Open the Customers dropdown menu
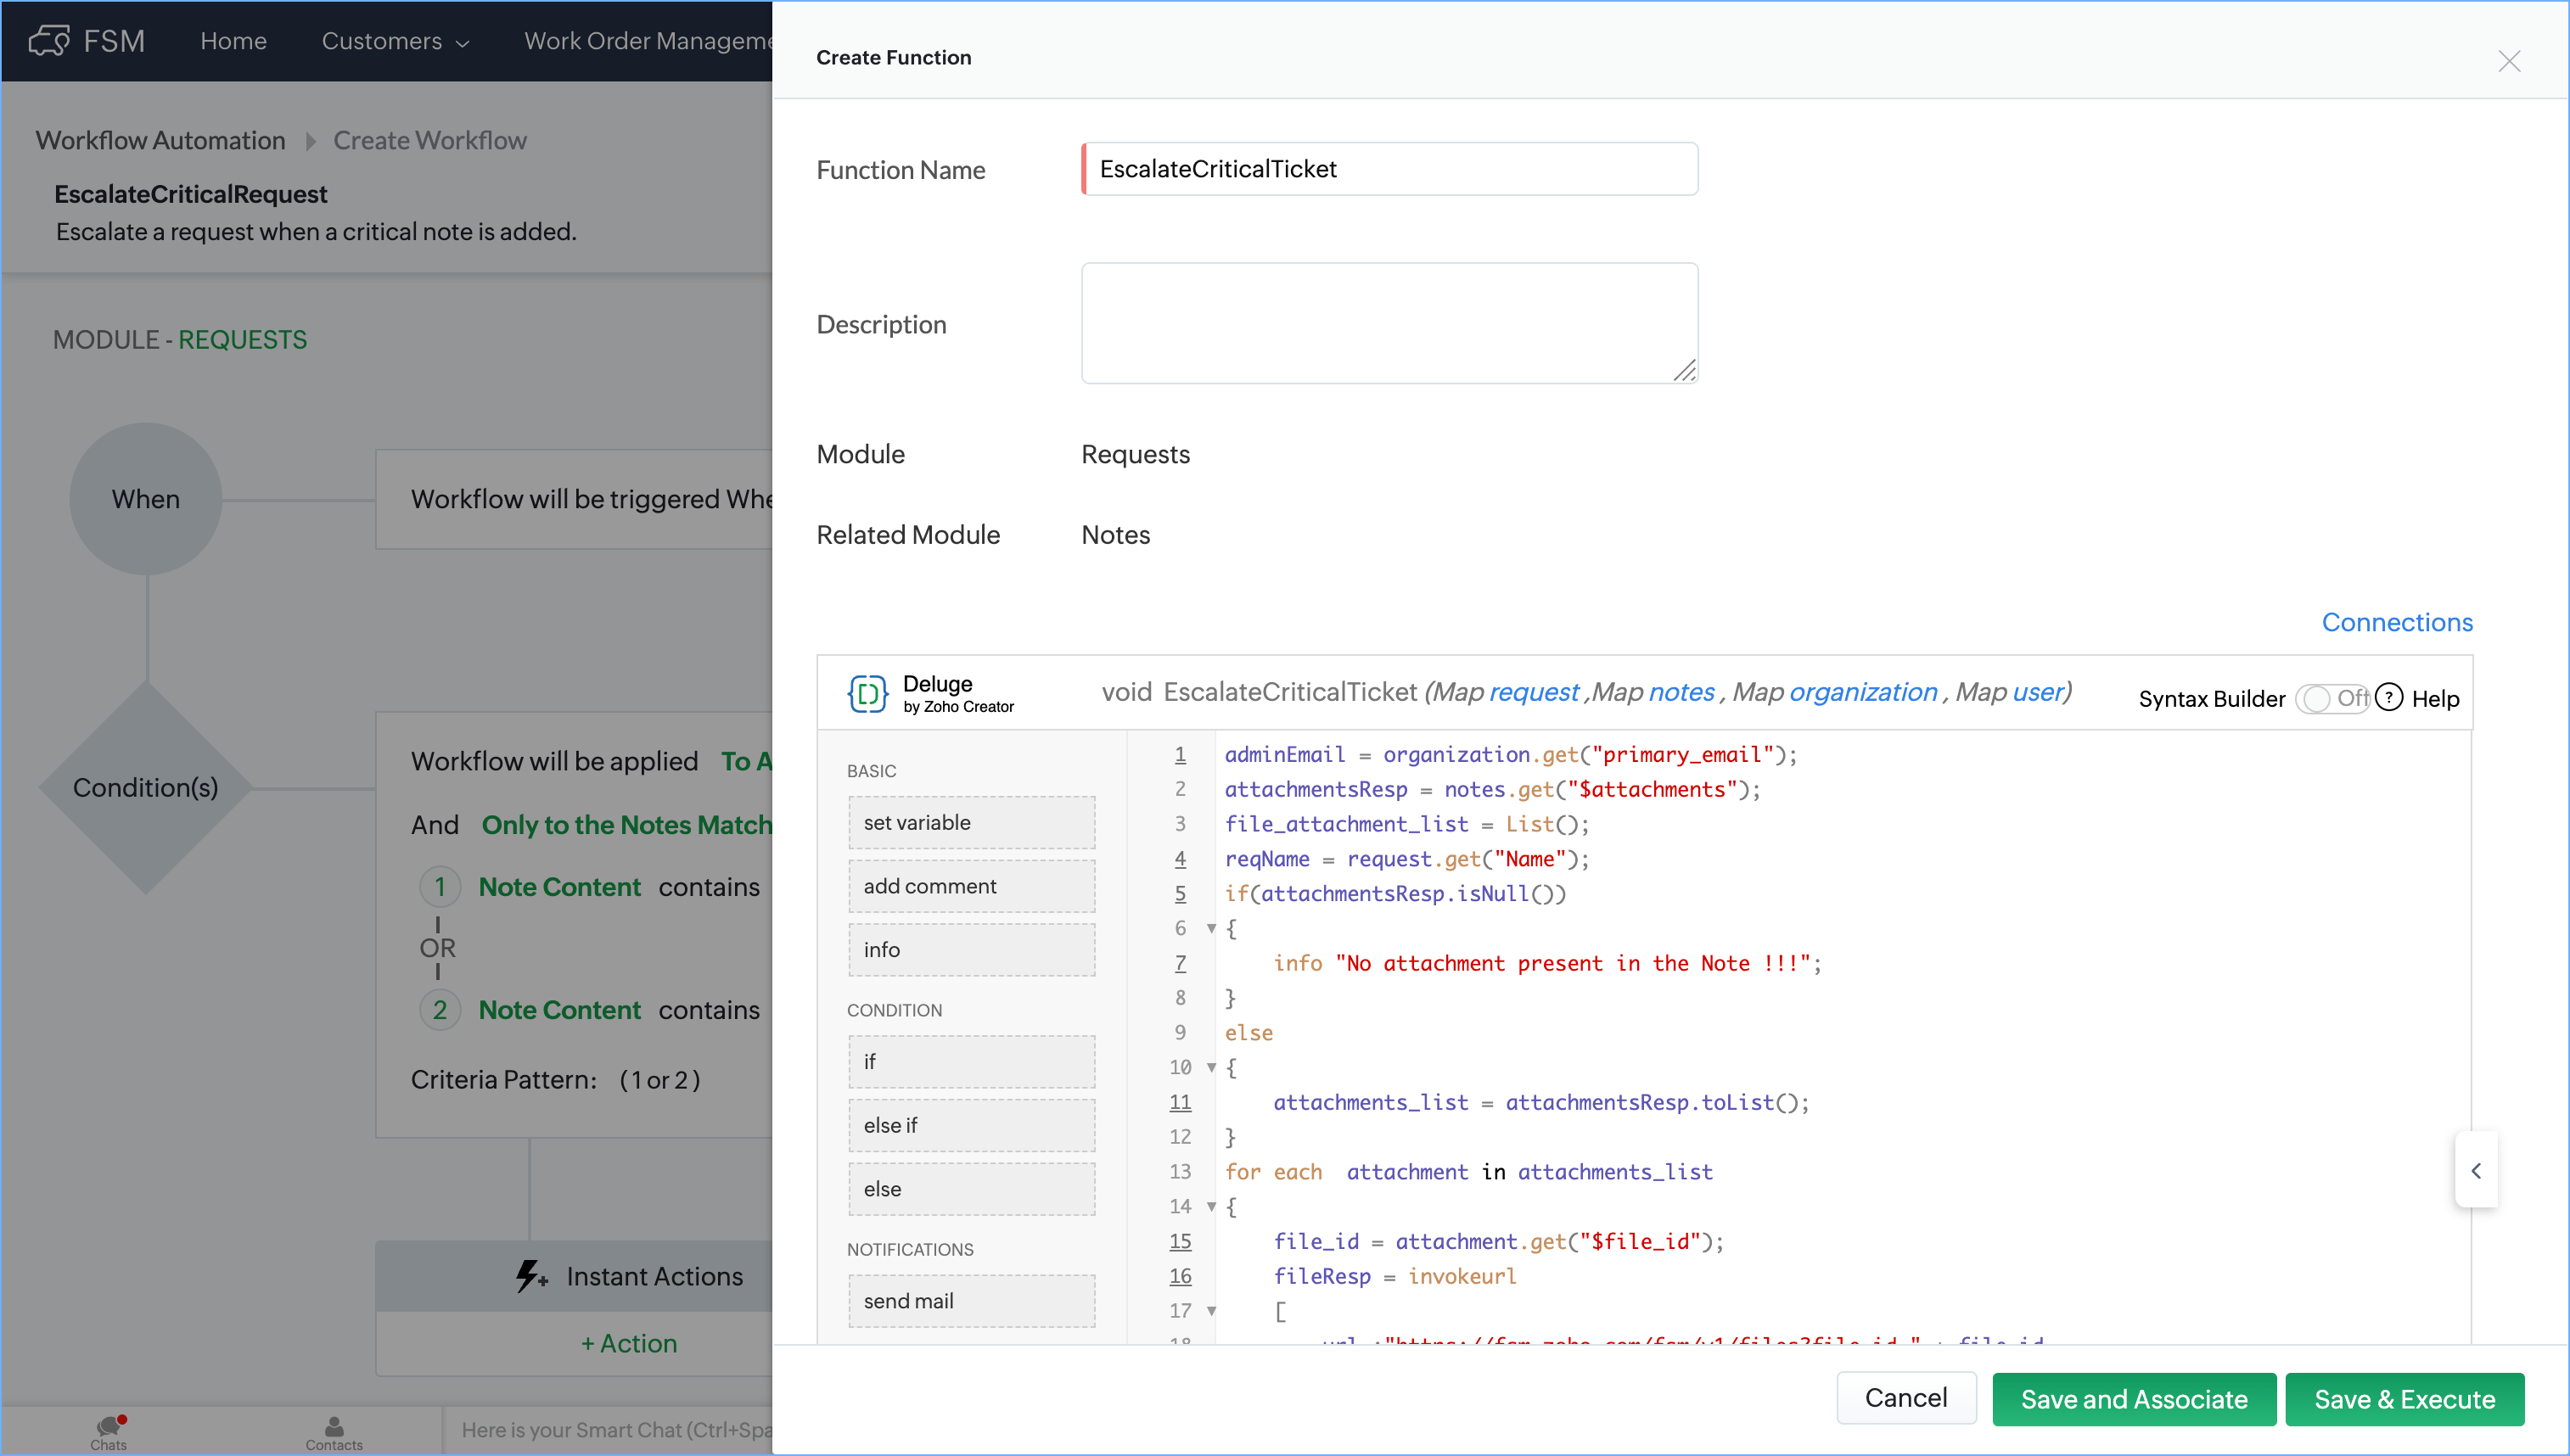Viewport: 2570px width, 1456px height. coord(395,41)
